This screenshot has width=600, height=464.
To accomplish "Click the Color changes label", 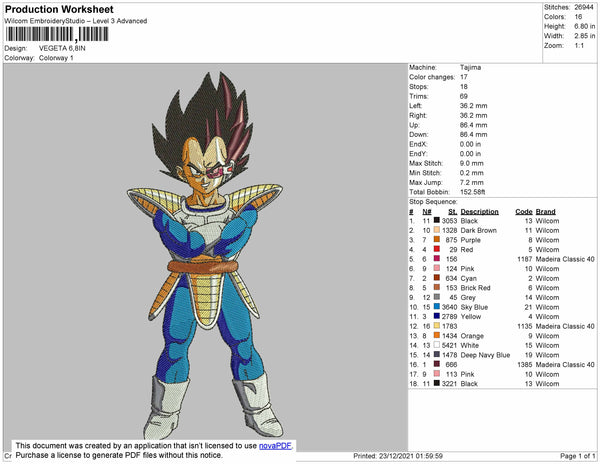I will click(432, 77).
